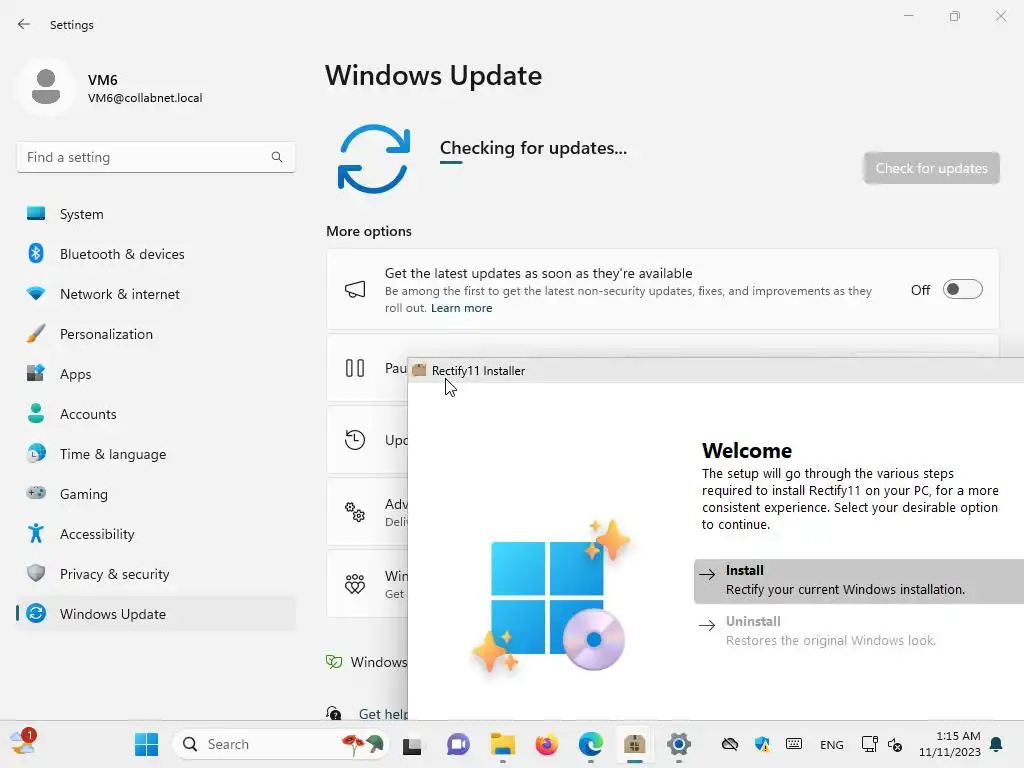Click the Privacy & security shield icon
1024x768 pixels.
tap(36, 573)
